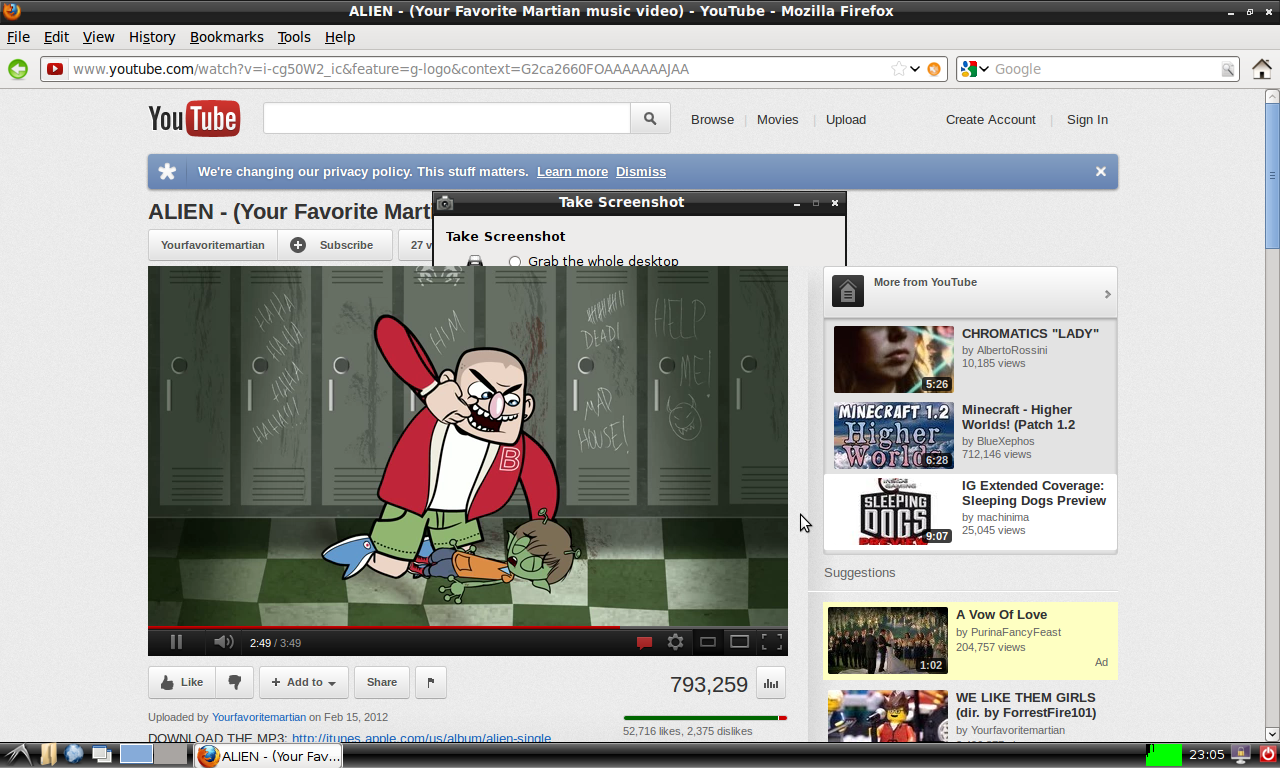Click the YouTube search input field
Screen dimensions: 1280x768
(x=447, y=118)
